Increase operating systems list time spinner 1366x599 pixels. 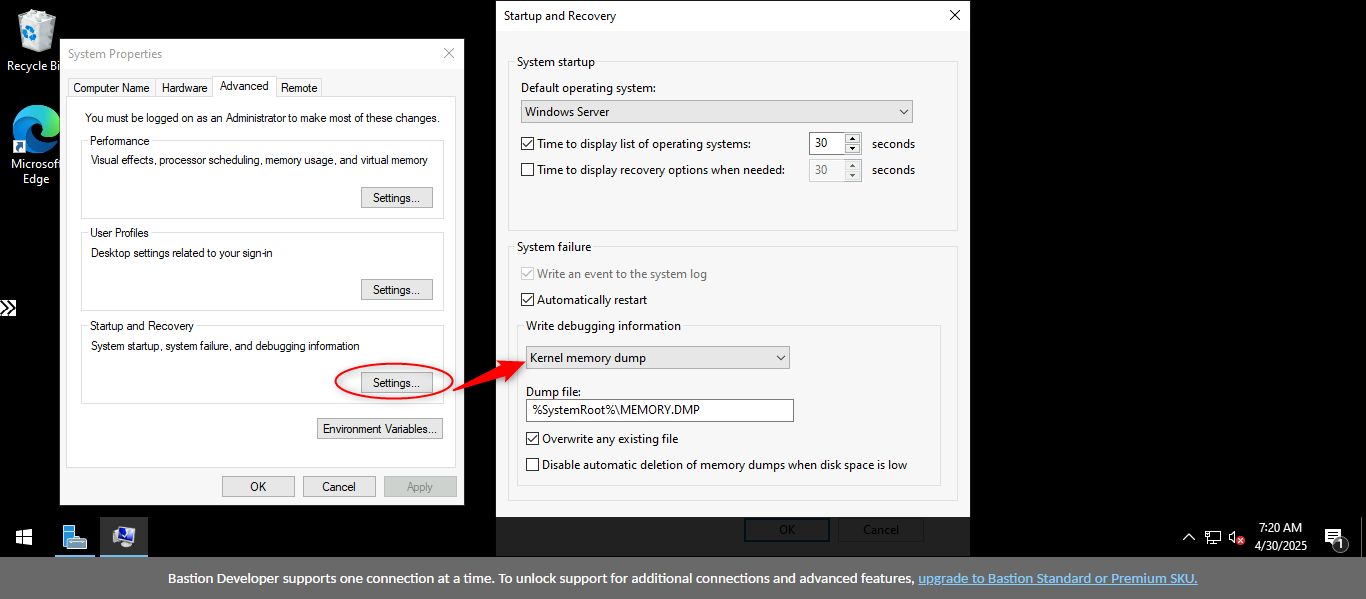[x=853, y=139]
